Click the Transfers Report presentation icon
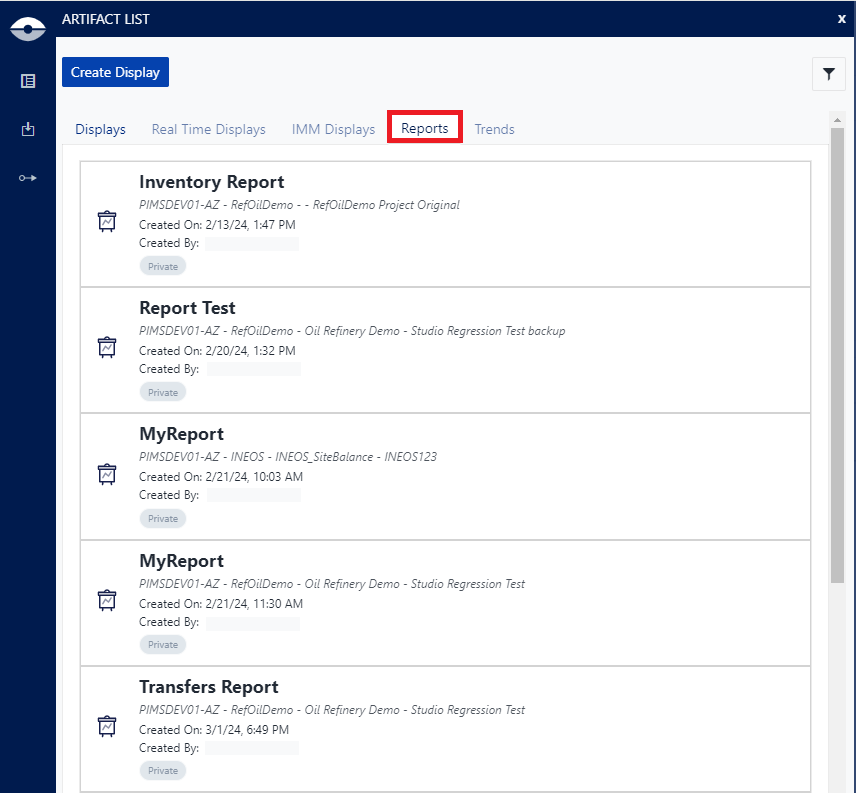Viewport: 856px width, 793px height. [107, 726]
